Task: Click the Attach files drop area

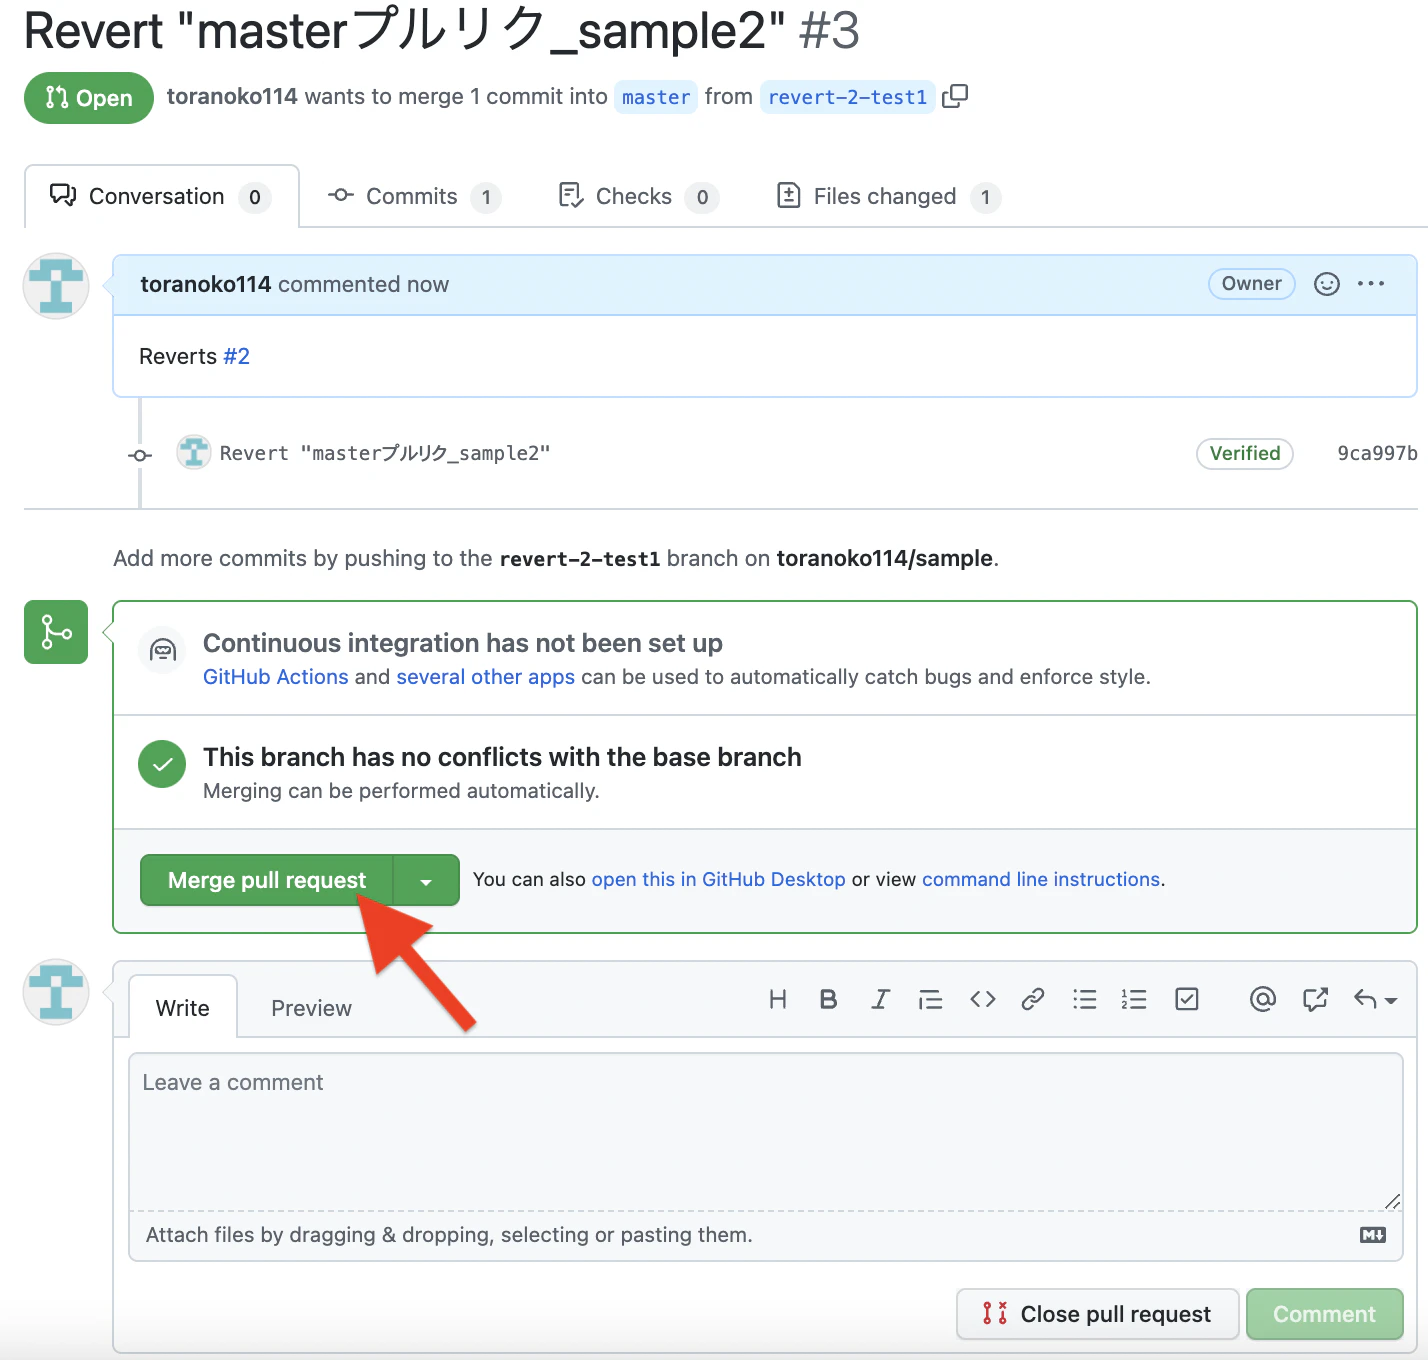Action: (x=766, y=1235)
